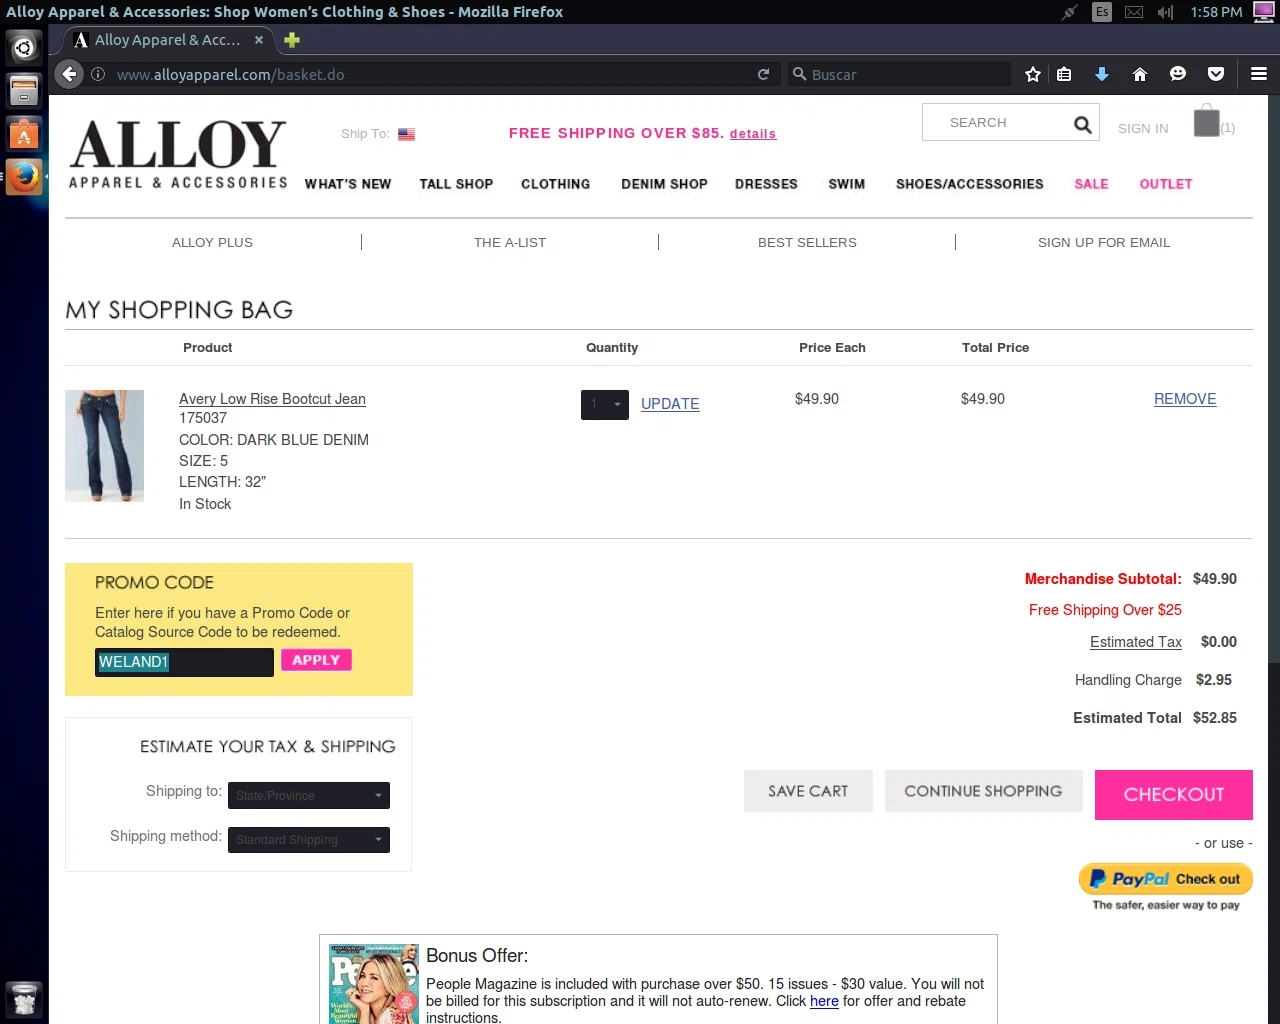Click Firefox icon in the launcher
Screen dimensions: 1280x1024
[24, 177]
